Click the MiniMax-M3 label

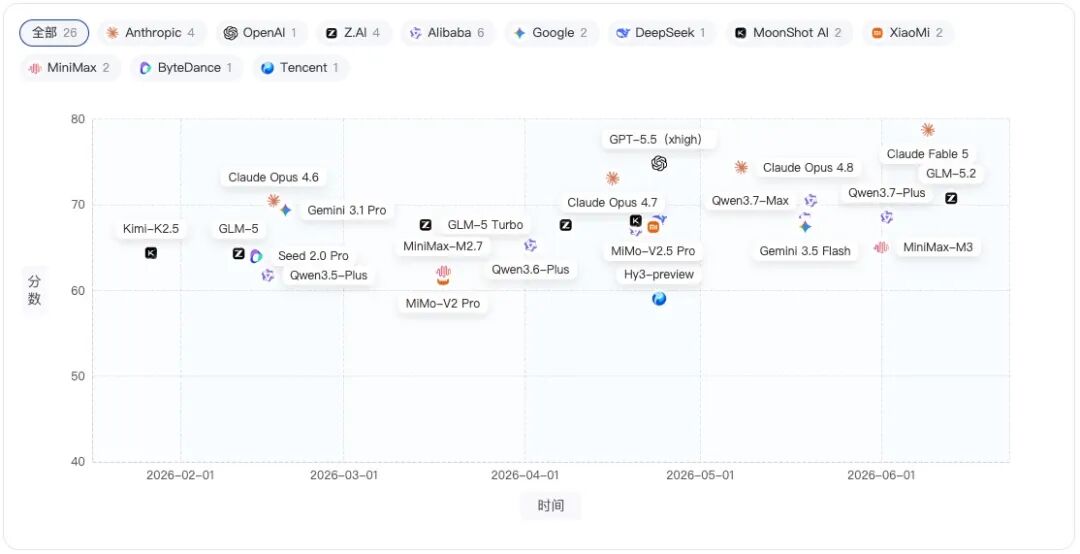(x=938, y=247)
